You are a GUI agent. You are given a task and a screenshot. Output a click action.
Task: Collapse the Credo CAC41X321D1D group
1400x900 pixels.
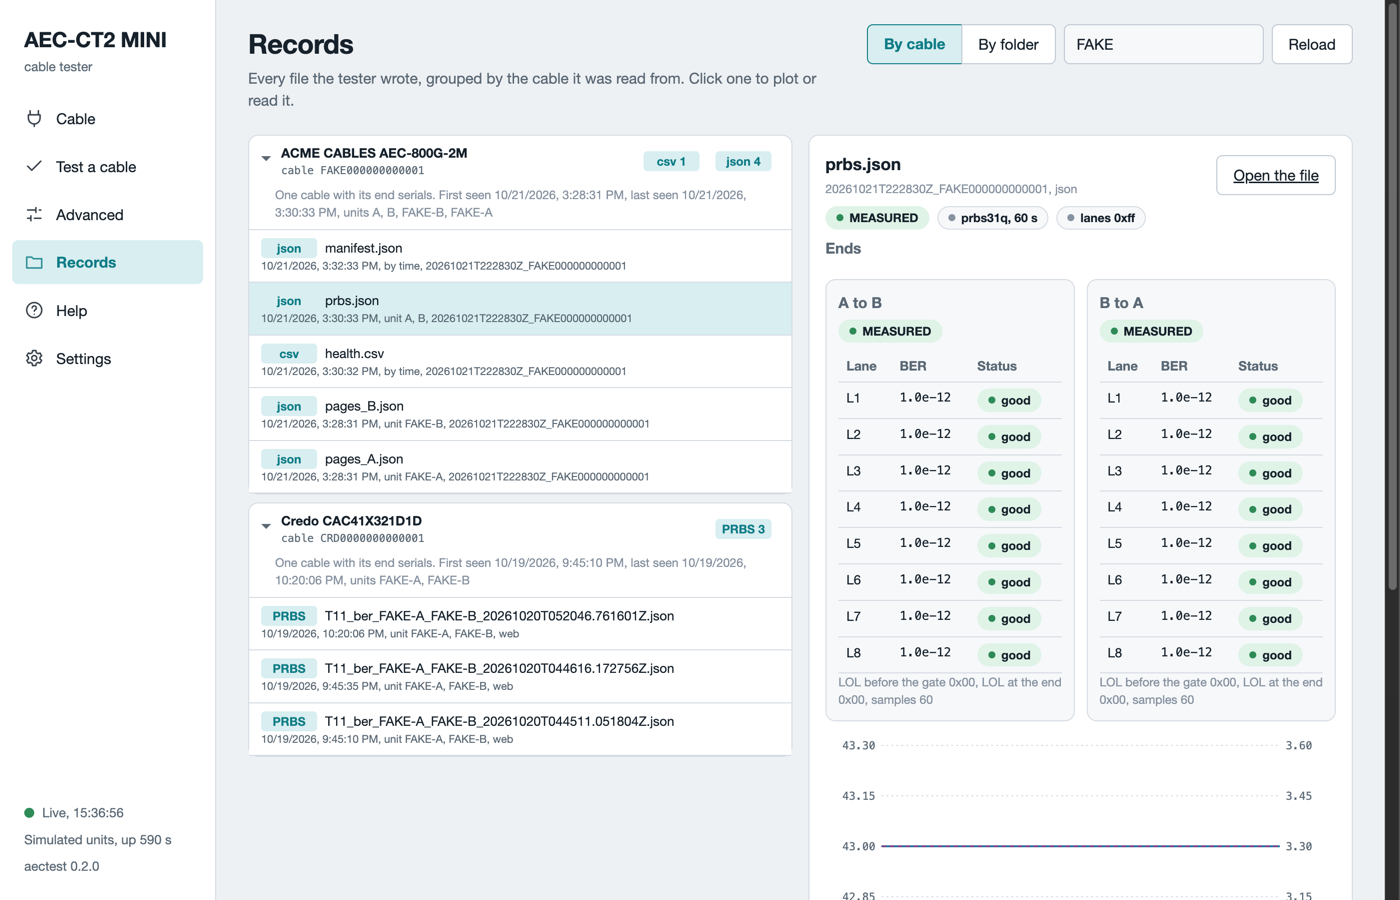pyautogui.click(x=266, y=526)
